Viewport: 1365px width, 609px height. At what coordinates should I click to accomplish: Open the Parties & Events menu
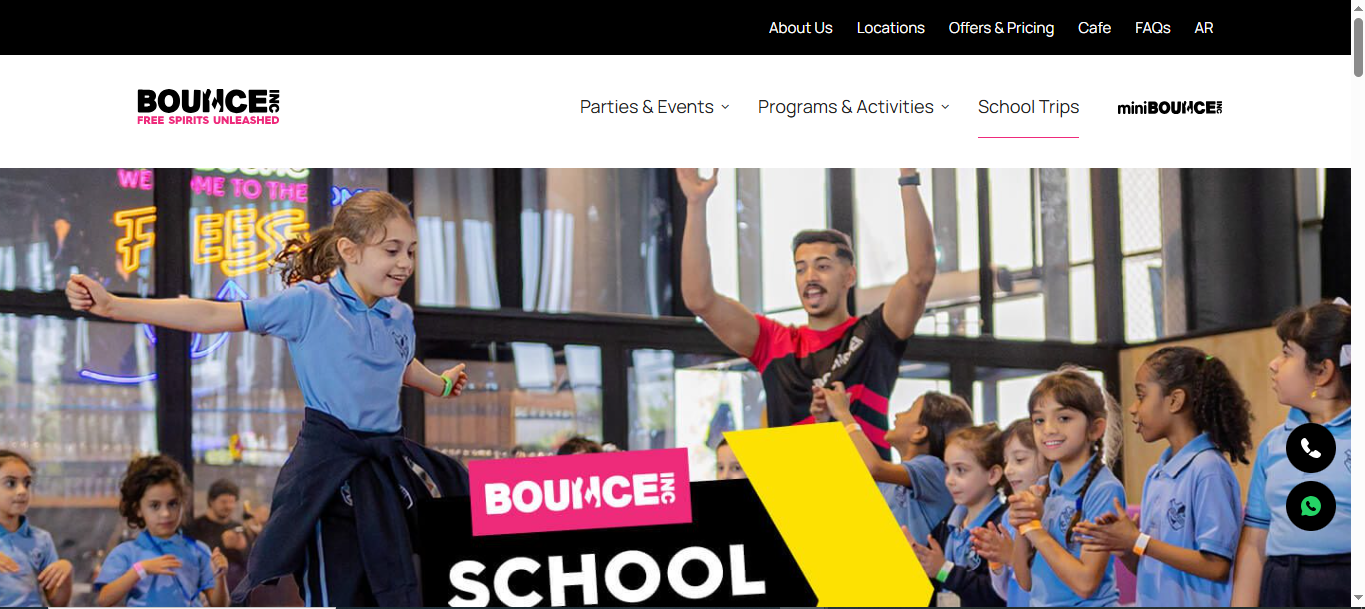647,107
